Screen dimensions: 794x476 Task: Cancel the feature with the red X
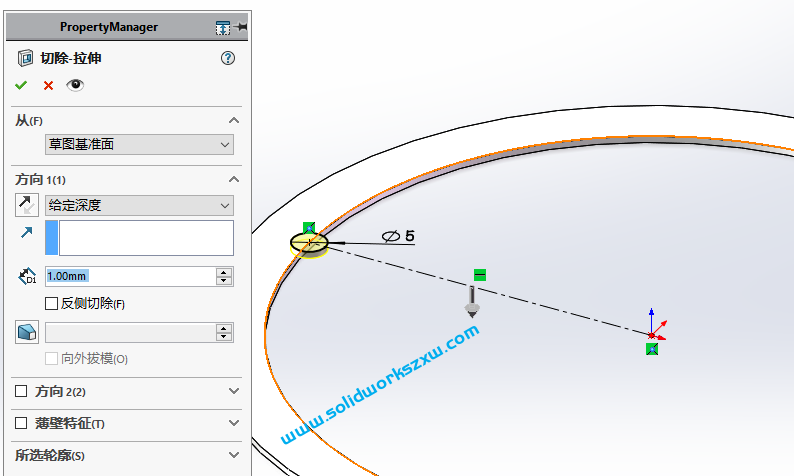pyautogui.click(x=48, y=86)
